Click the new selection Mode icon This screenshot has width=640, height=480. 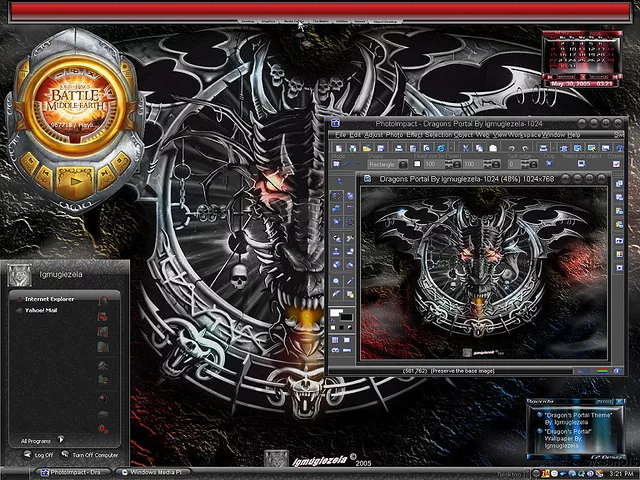[x=336, y=164]
